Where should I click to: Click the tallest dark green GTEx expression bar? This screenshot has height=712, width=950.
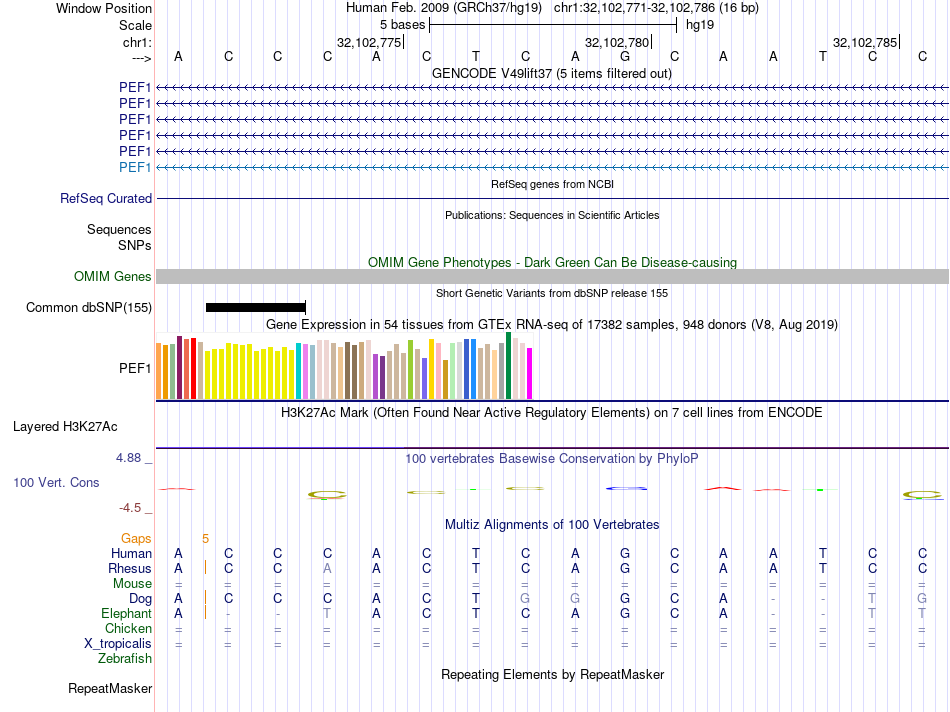click(508, 366)
